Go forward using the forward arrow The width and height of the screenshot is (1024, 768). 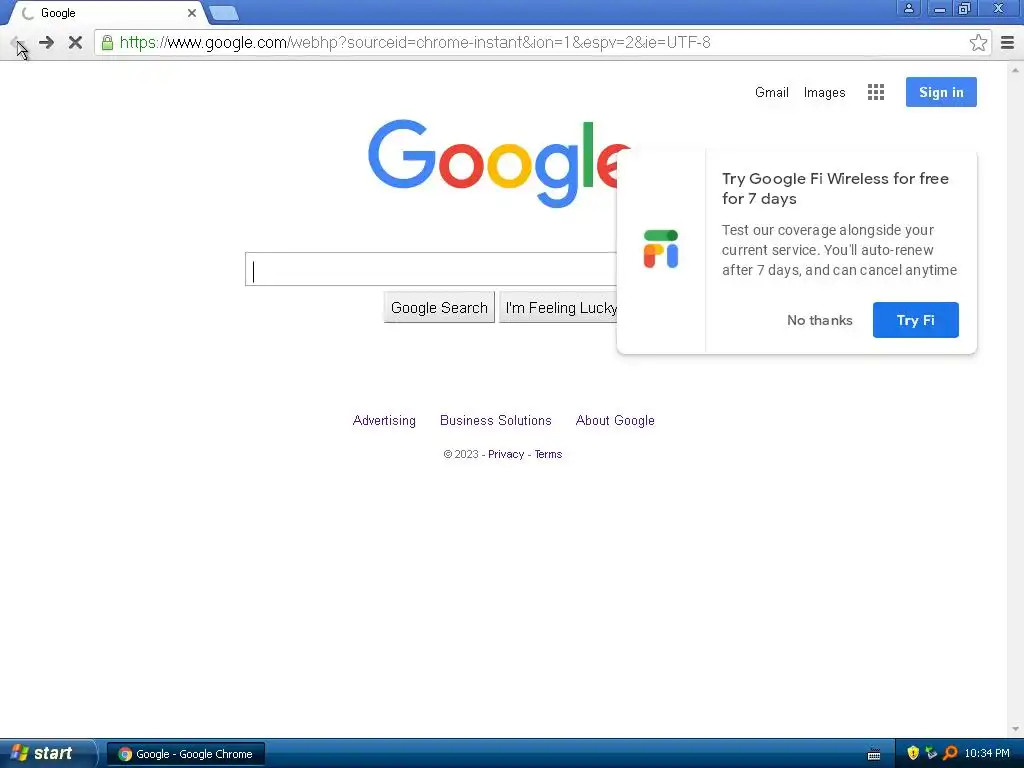pyautogui.click(x=46, y=42)
